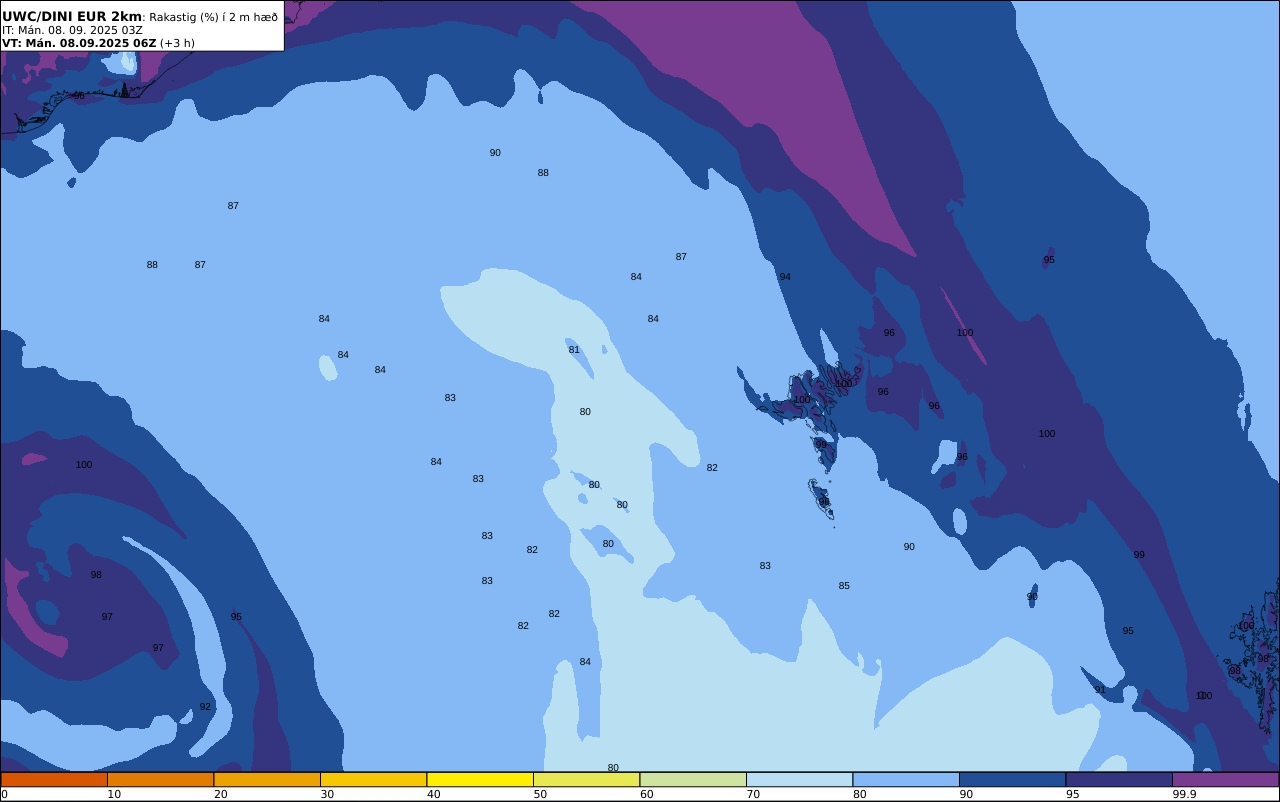Select the pale yellow 50–60 legend swatch
This screenshot has height=802, width=1280.
coord(587,779)
